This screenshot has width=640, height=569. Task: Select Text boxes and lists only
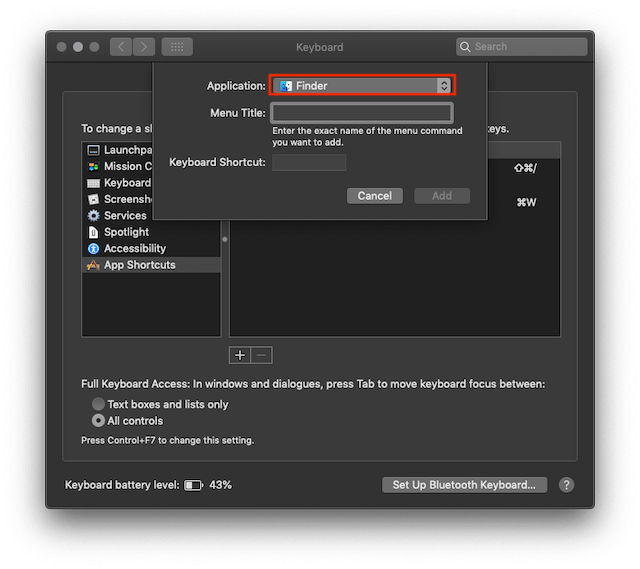point(98,404)
